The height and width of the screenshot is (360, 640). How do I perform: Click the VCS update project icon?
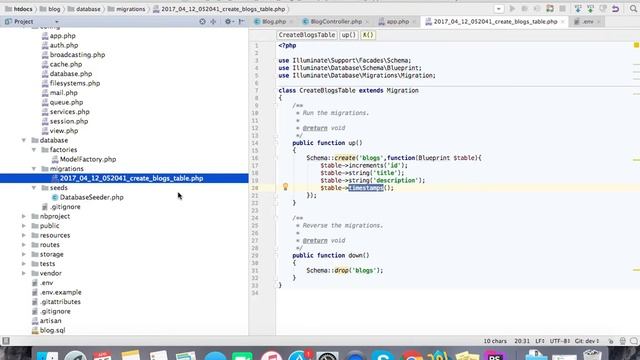578,9
